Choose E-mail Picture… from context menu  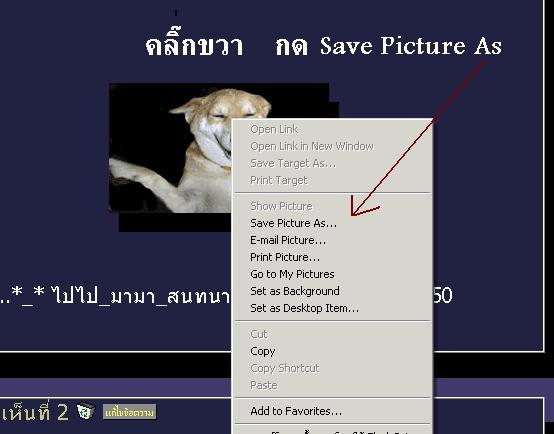coord(332,240)
